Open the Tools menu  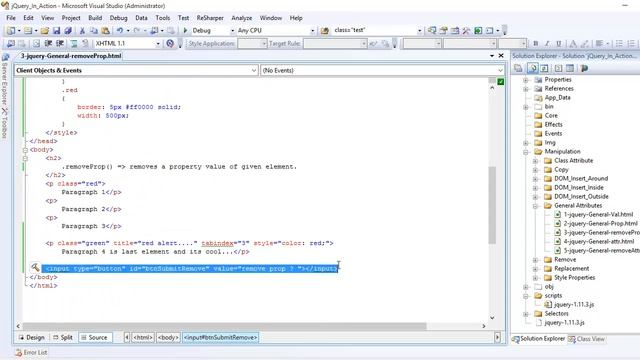click(x=162, y=18)
